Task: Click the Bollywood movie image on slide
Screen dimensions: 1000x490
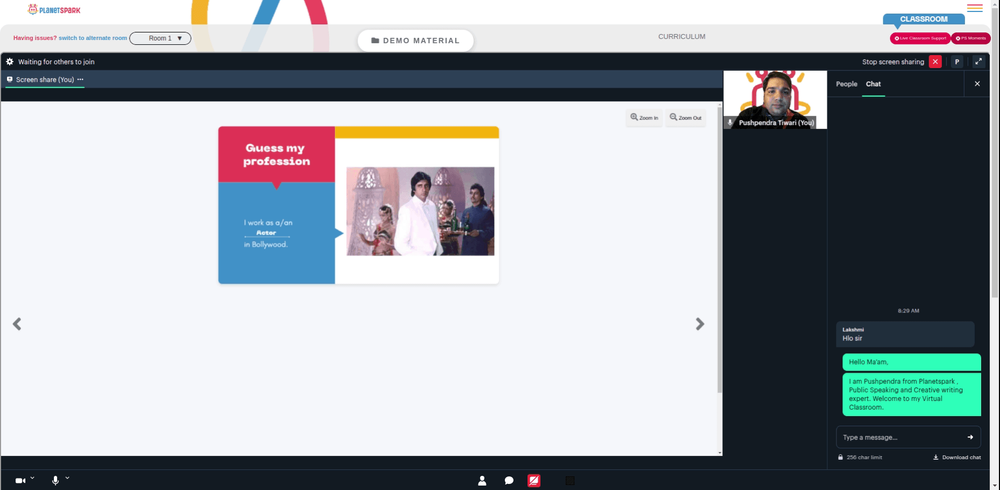Action: (x=420, y=211)
